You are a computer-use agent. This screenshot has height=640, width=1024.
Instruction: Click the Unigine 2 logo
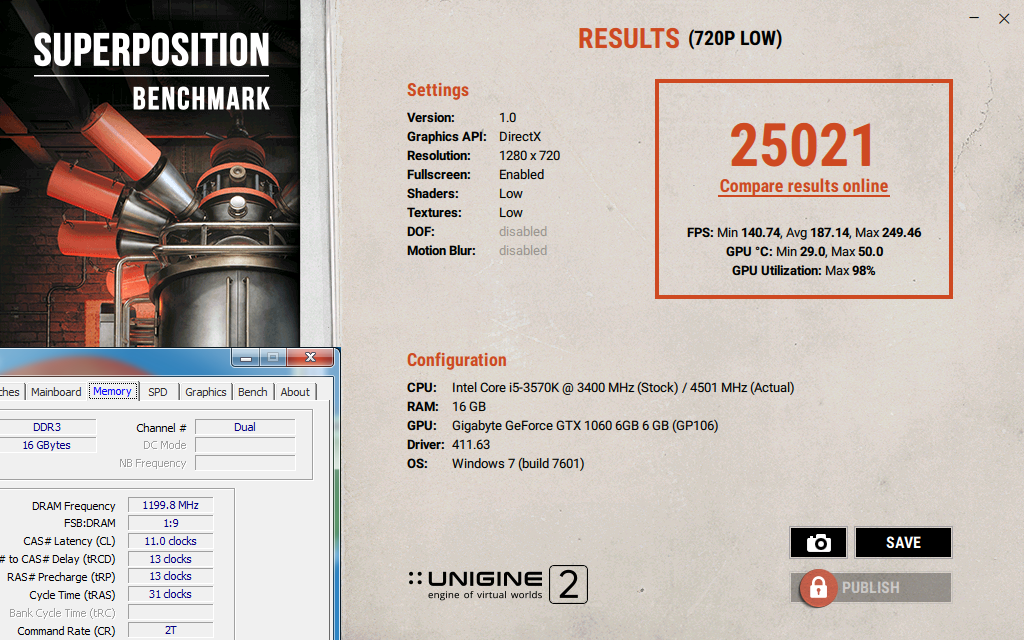point(498,584)
